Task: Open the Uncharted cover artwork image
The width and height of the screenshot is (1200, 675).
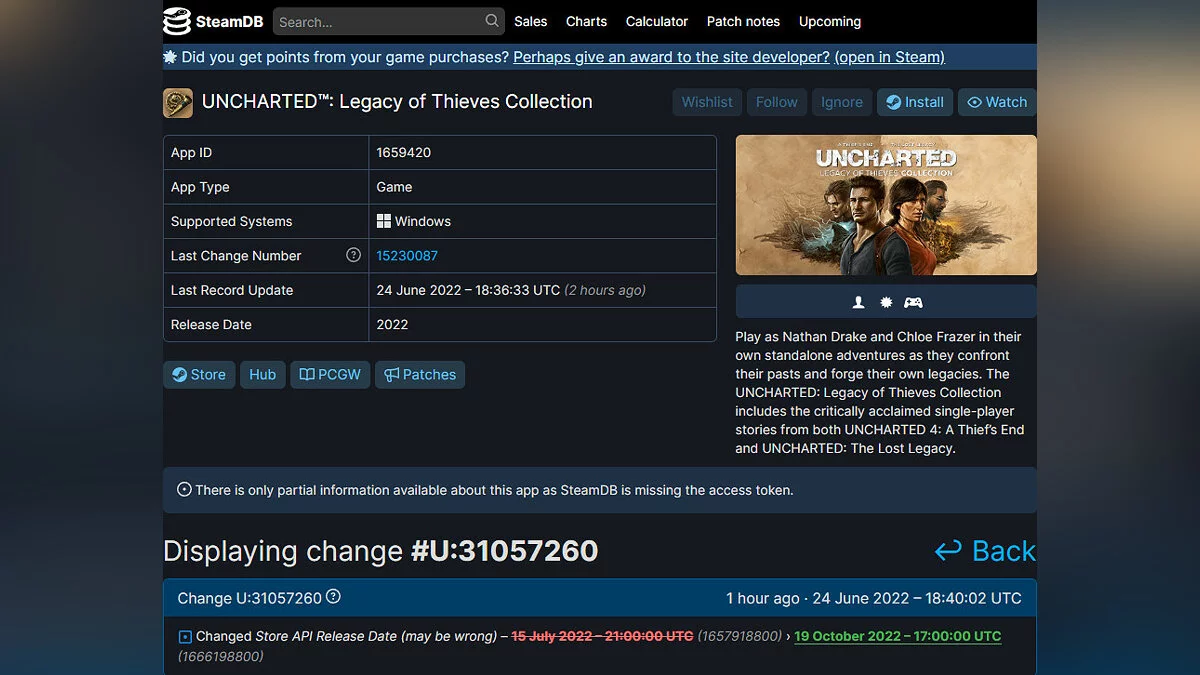Action: (886, 205)
